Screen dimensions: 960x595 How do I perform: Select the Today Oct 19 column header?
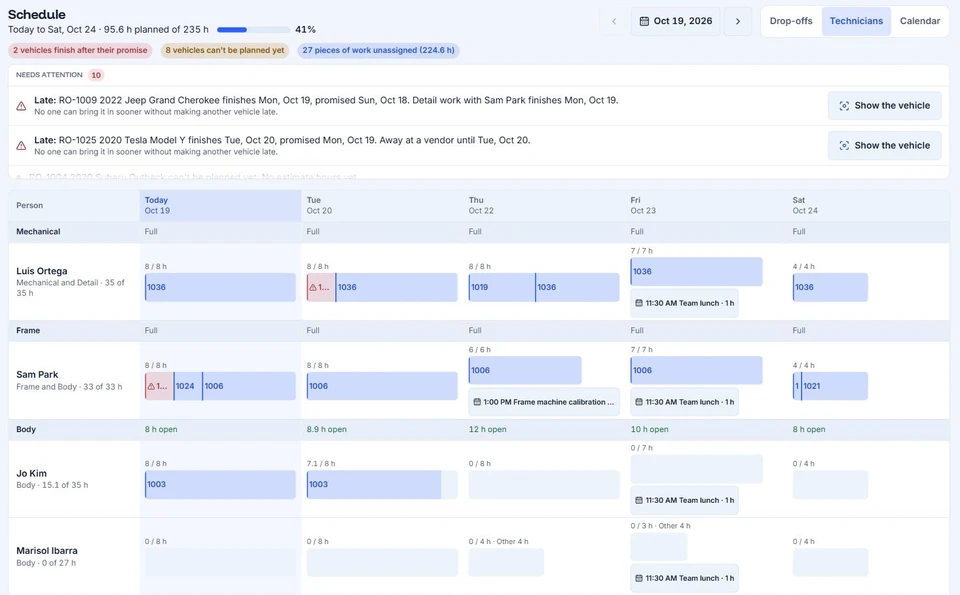click(220, 205)
